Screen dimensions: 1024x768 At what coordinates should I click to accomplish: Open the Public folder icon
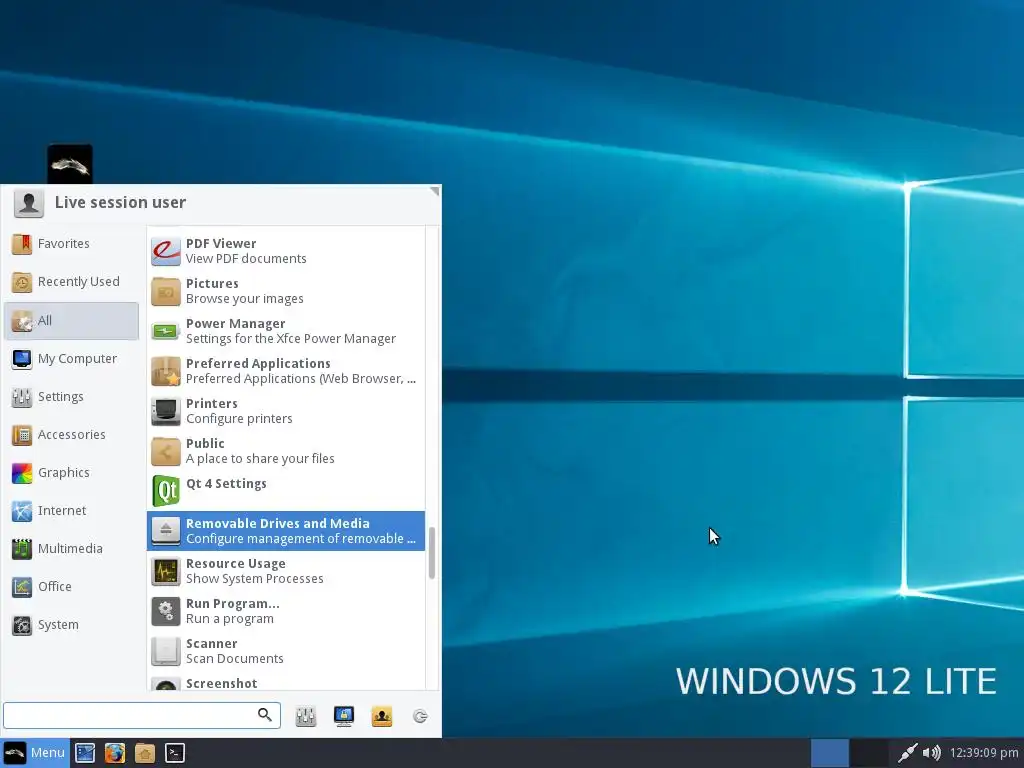tap(166, 451)
